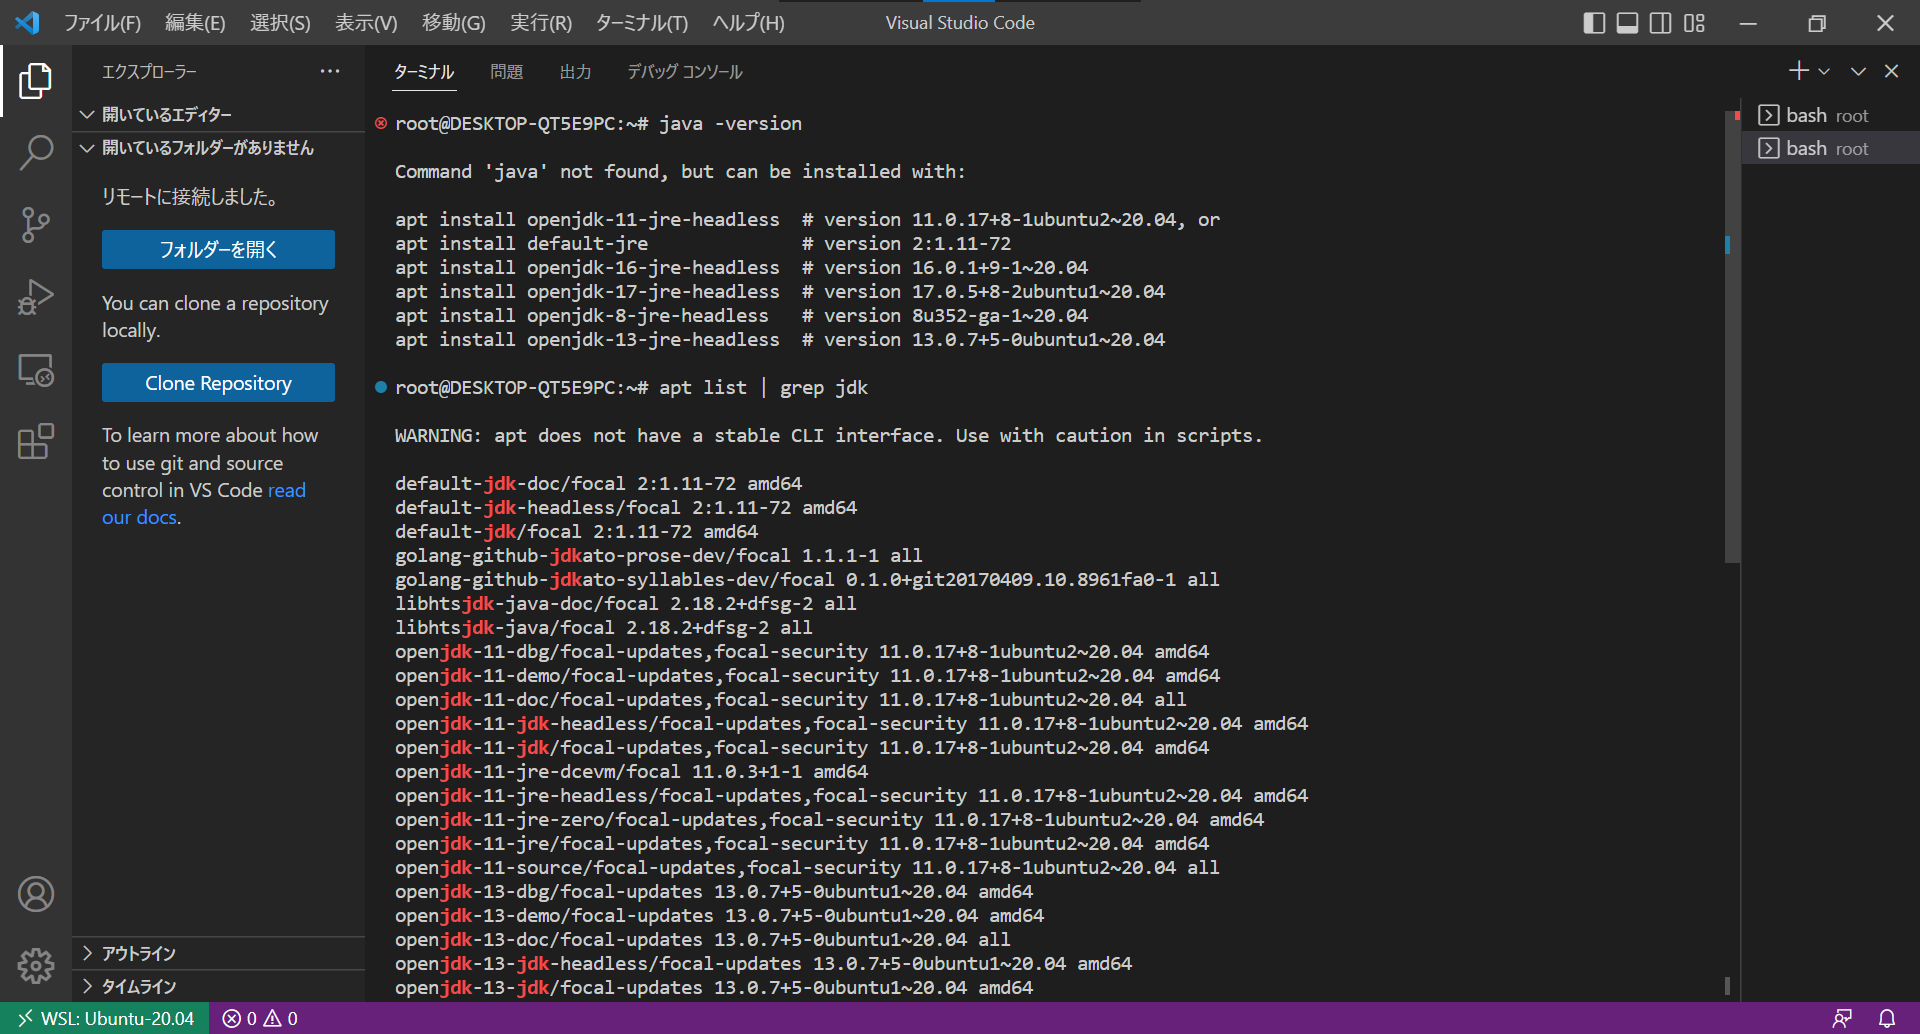Open the notifications bell
This screenshot has width=1920, height=1034.
[1887, 1018]
